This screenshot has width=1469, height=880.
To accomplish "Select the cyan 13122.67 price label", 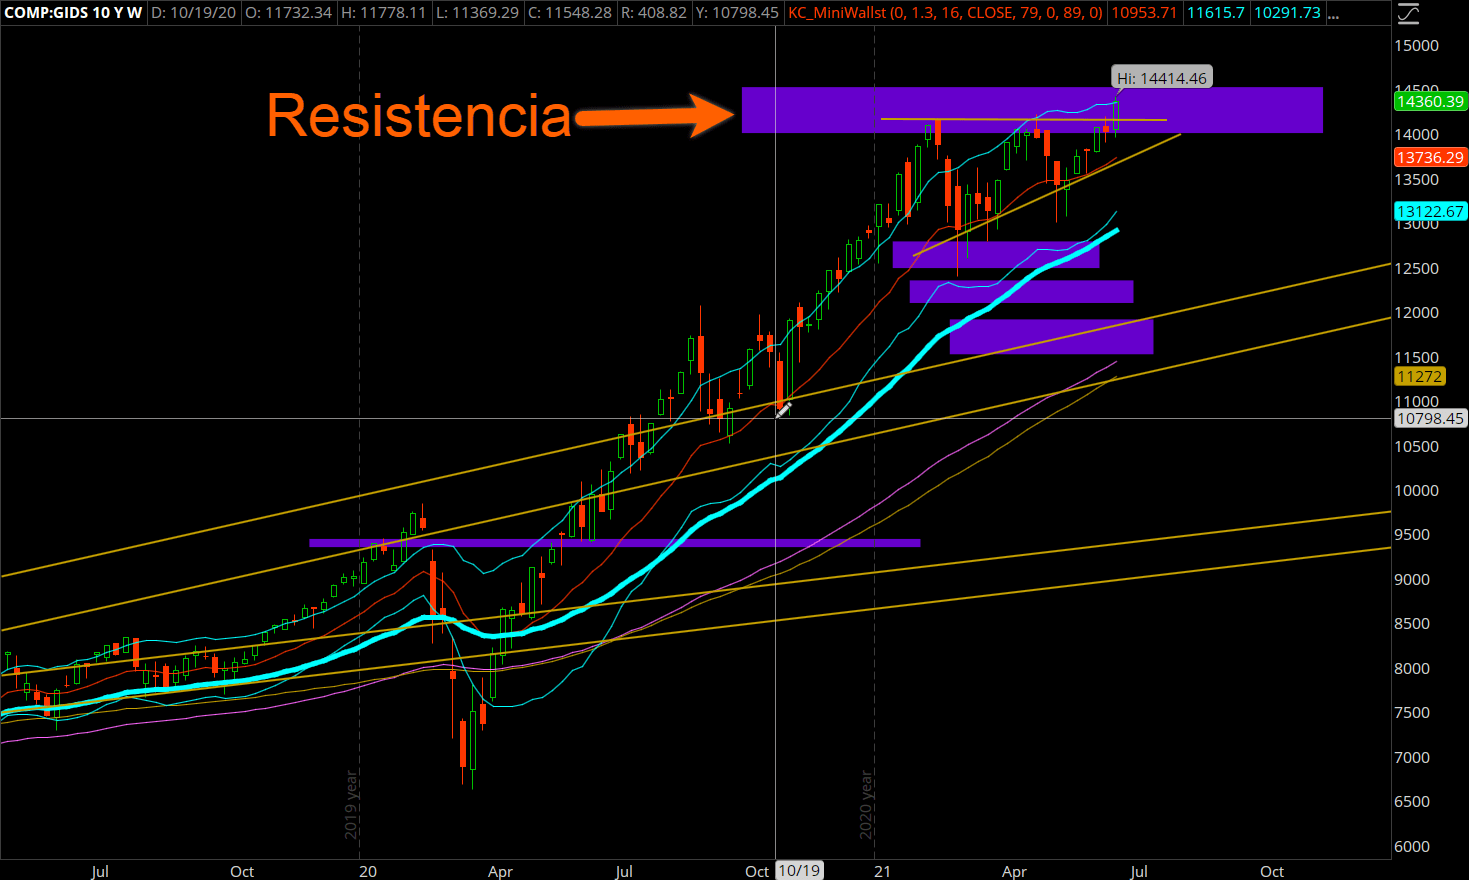I will 1428,211.
